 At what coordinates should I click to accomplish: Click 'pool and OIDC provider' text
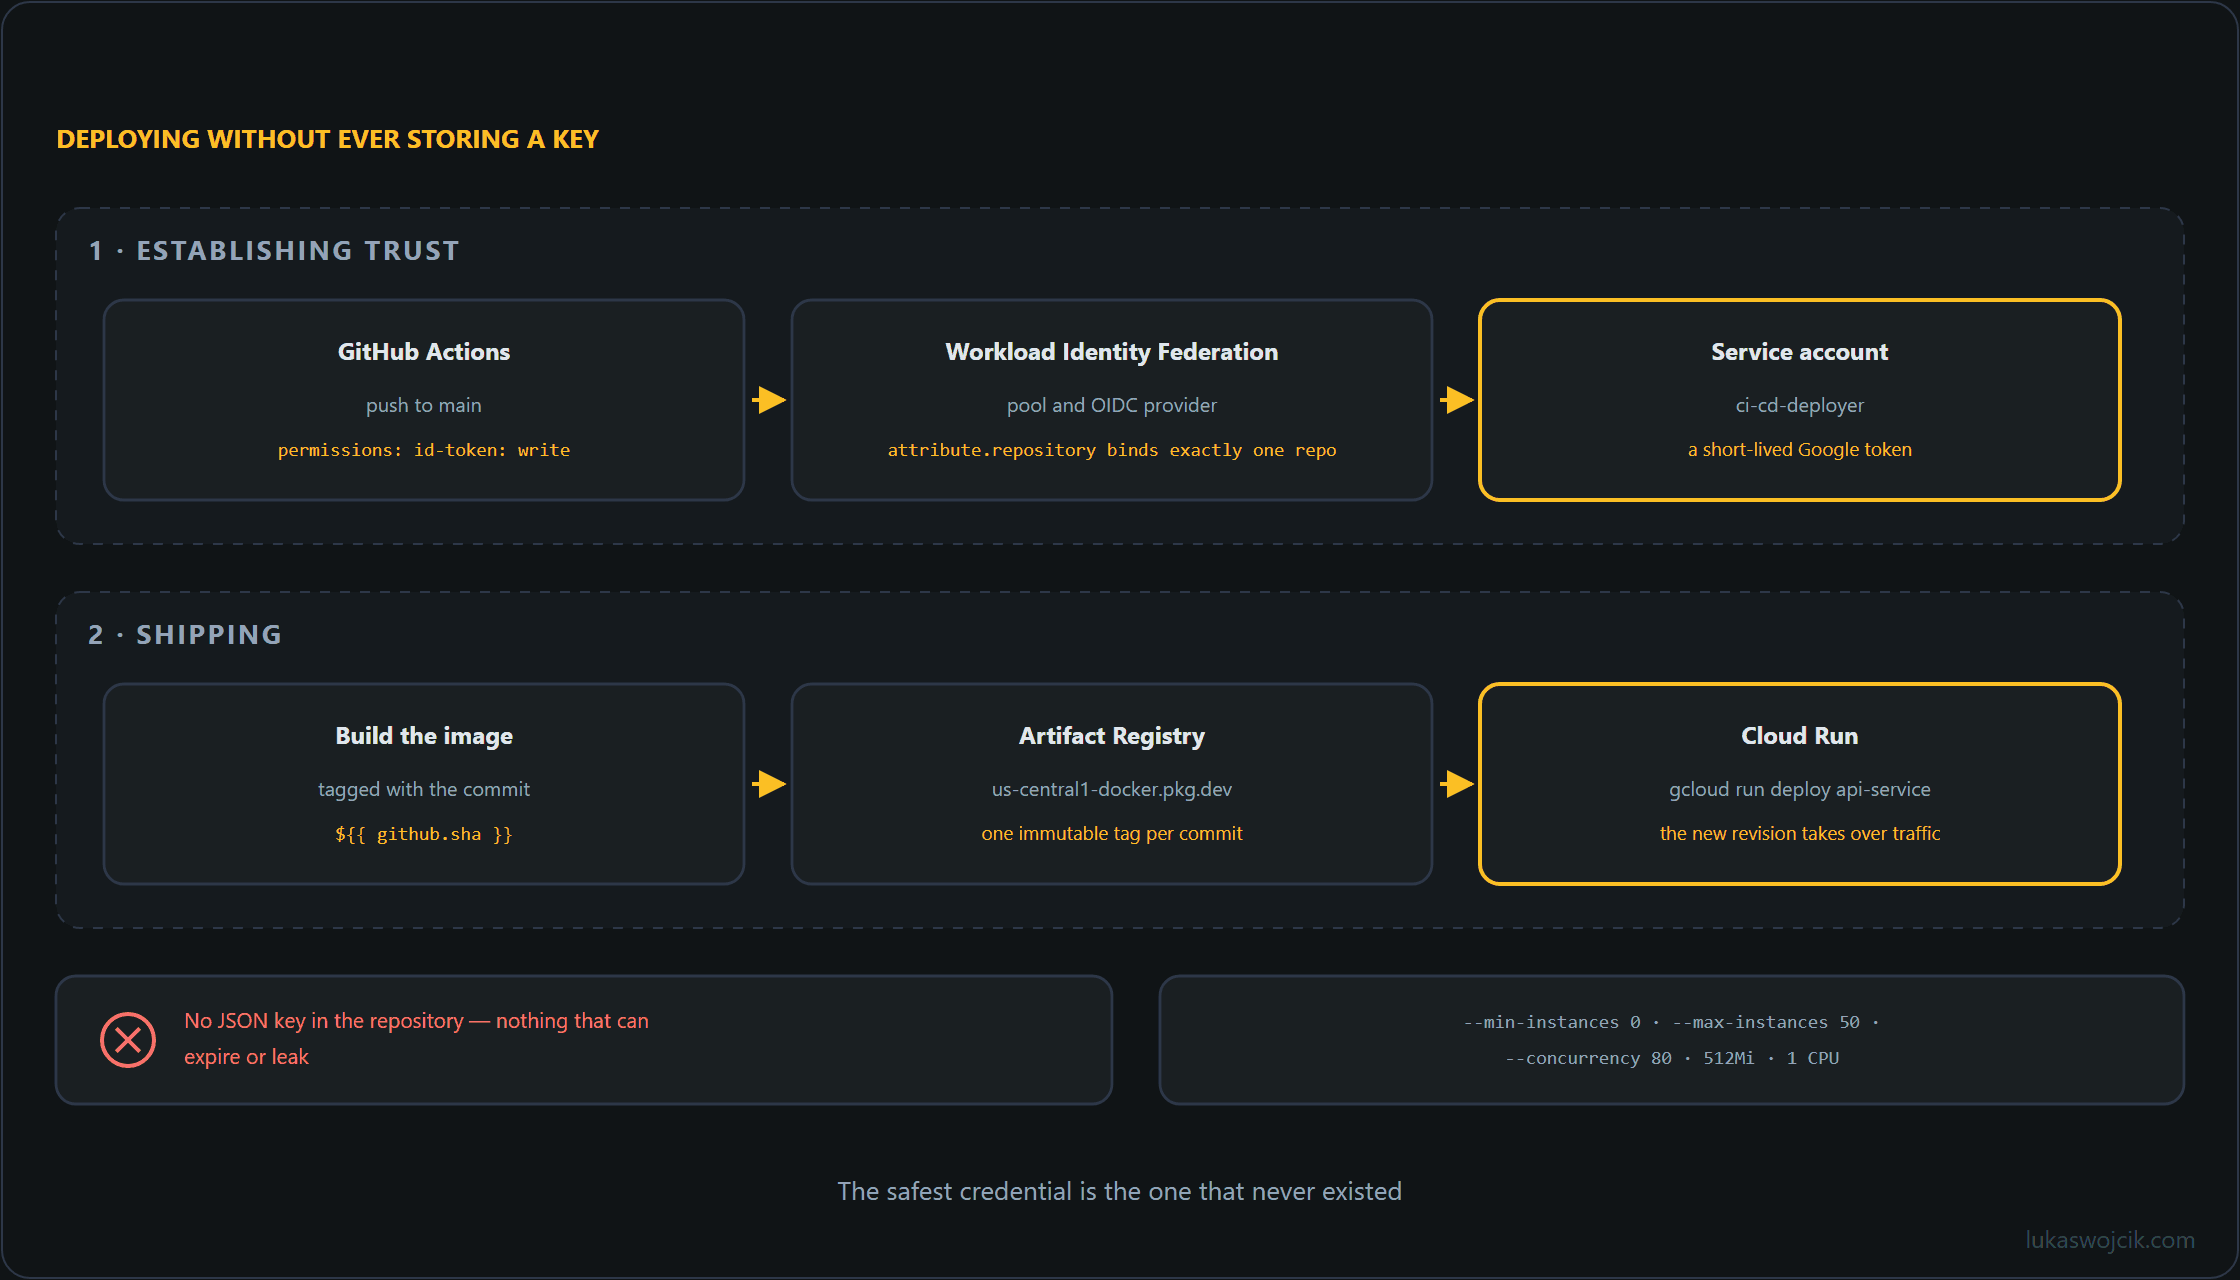(1112, 405)
